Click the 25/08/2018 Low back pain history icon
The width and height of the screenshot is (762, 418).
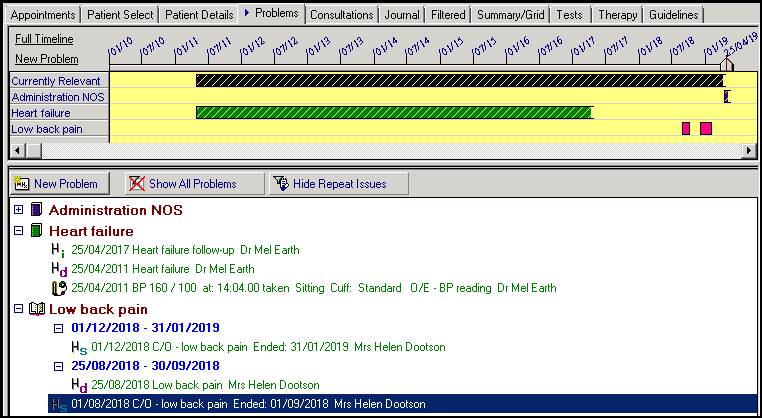point(78,385)
